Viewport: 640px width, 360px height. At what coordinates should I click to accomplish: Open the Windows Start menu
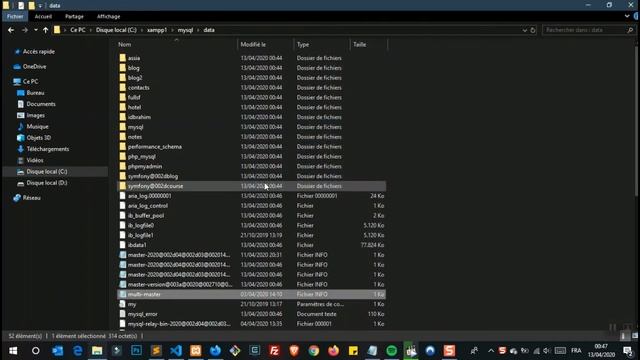[x=13, y=351]
